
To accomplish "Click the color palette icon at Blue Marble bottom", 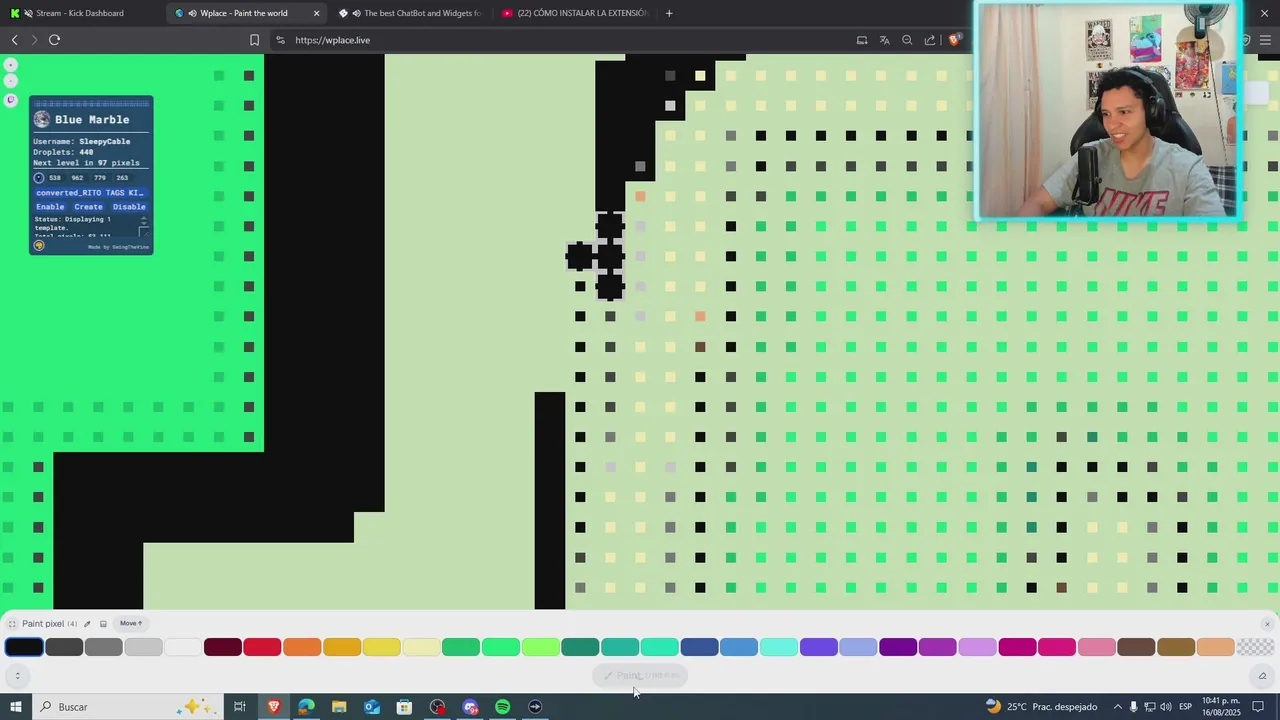I will [x=39, y=246].
